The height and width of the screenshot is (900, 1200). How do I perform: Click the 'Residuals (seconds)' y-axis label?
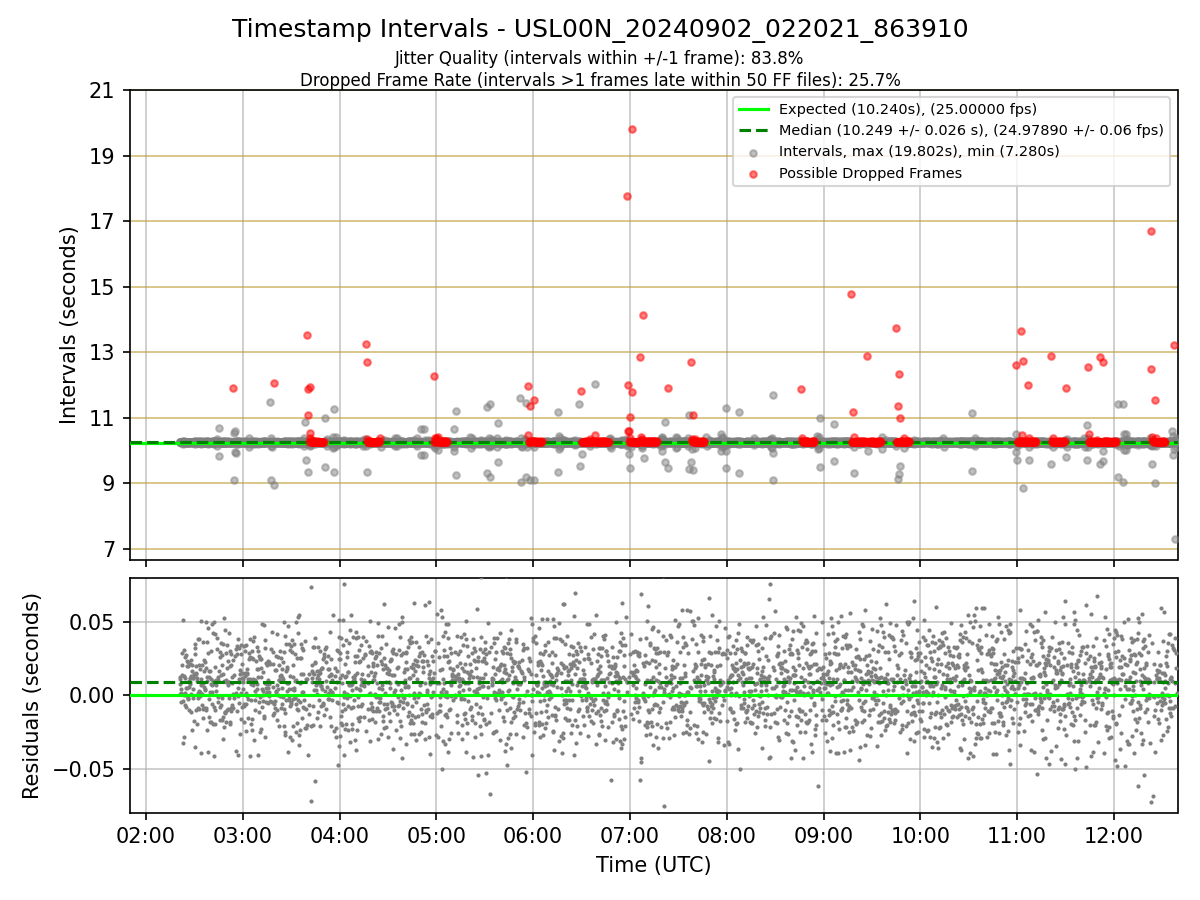click(32, 696)
